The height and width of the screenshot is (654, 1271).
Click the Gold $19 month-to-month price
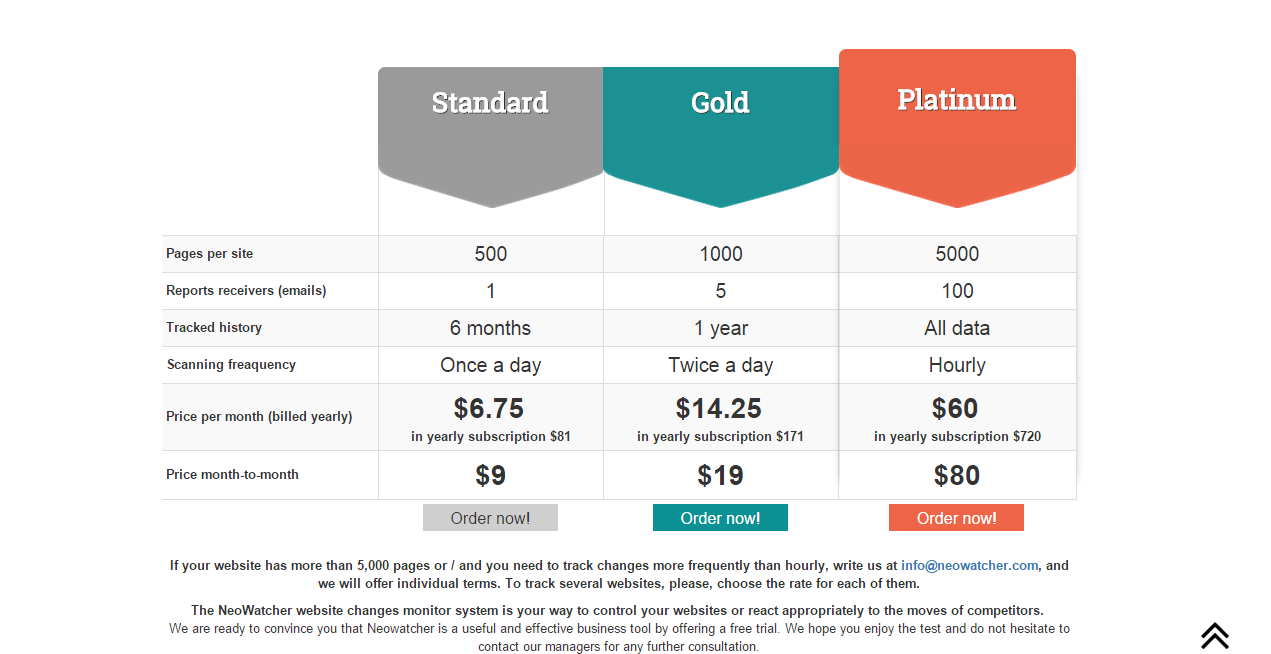point(719,475)
